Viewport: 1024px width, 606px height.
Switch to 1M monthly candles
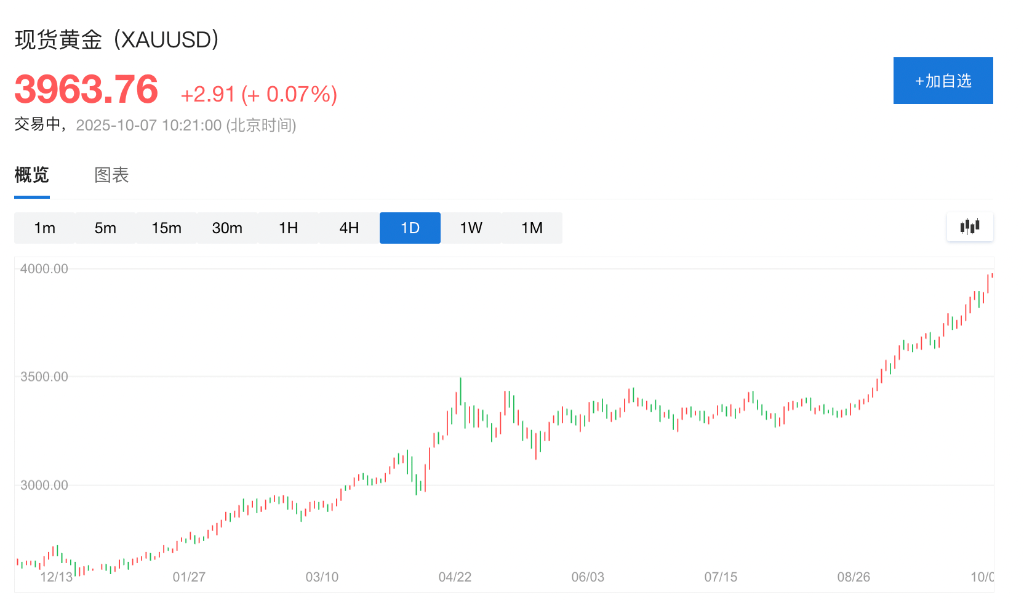pos(532,228)
